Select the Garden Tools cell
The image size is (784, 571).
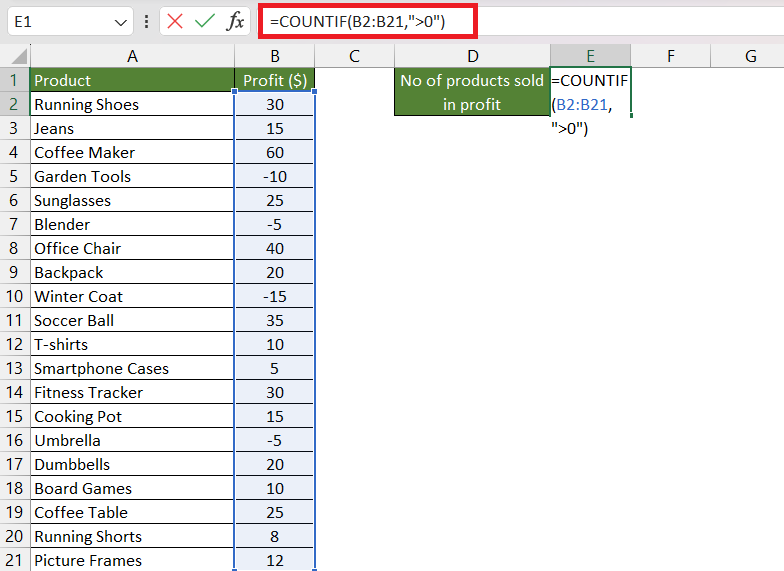(132, 176)
